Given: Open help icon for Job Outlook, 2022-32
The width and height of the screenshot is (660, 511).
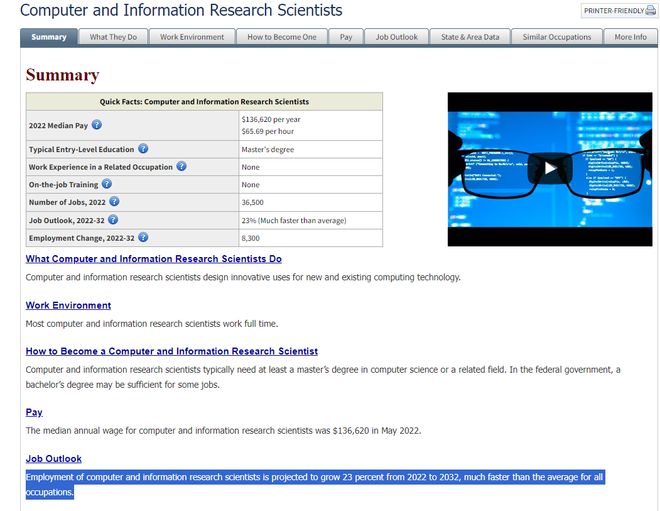Looking at the screenshot, I should tap(113, 220).
